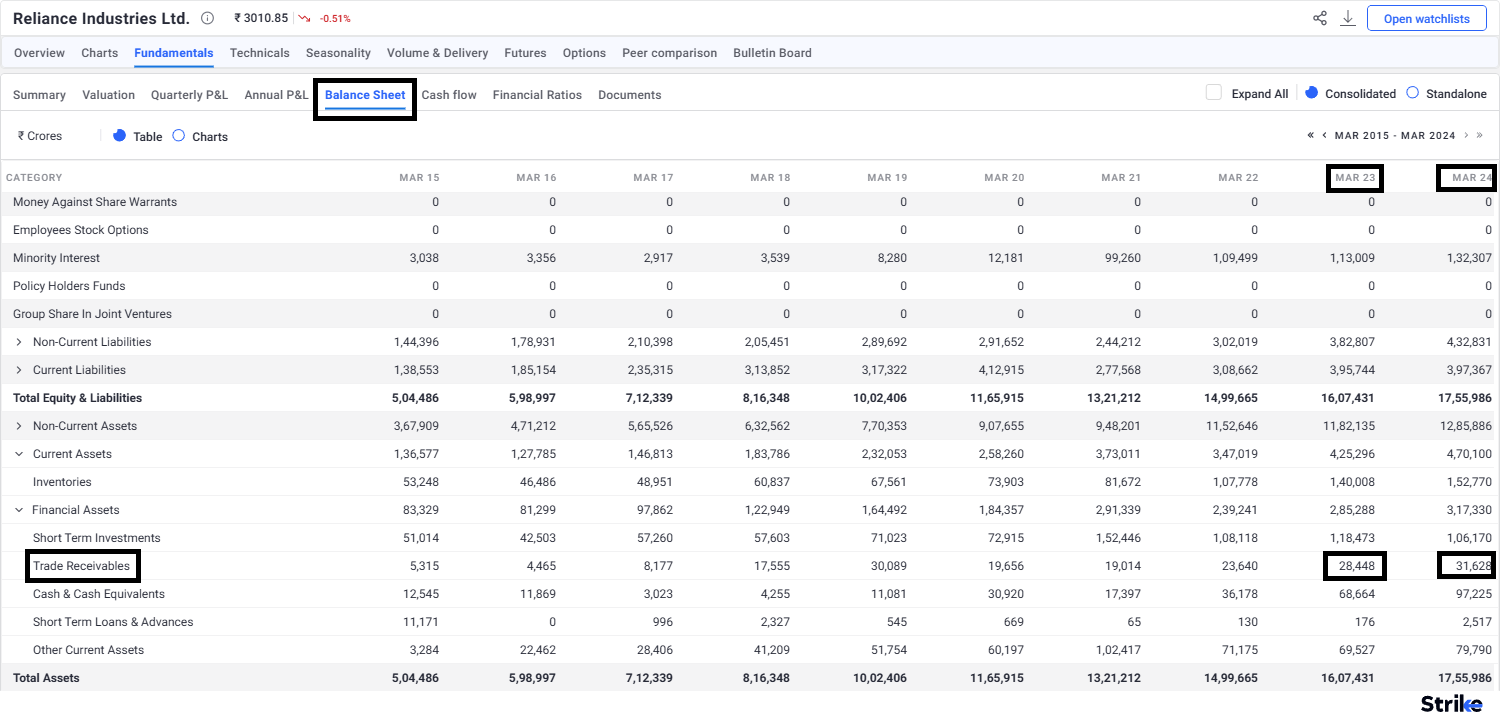
Task: Click the download icon at top right
Action: [1348, 18]
